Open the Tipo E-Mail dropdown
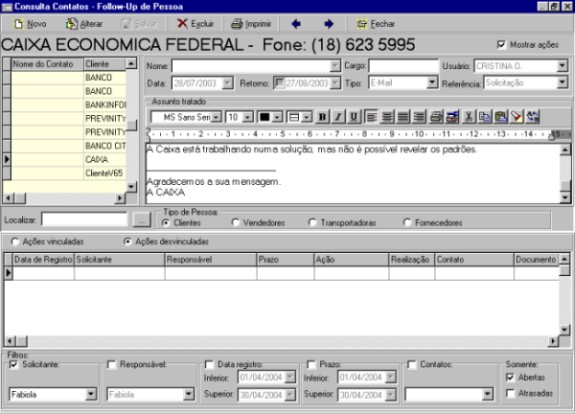Image resolution: width=575 pixels, height=414 pixels. [x=432, y=83]
